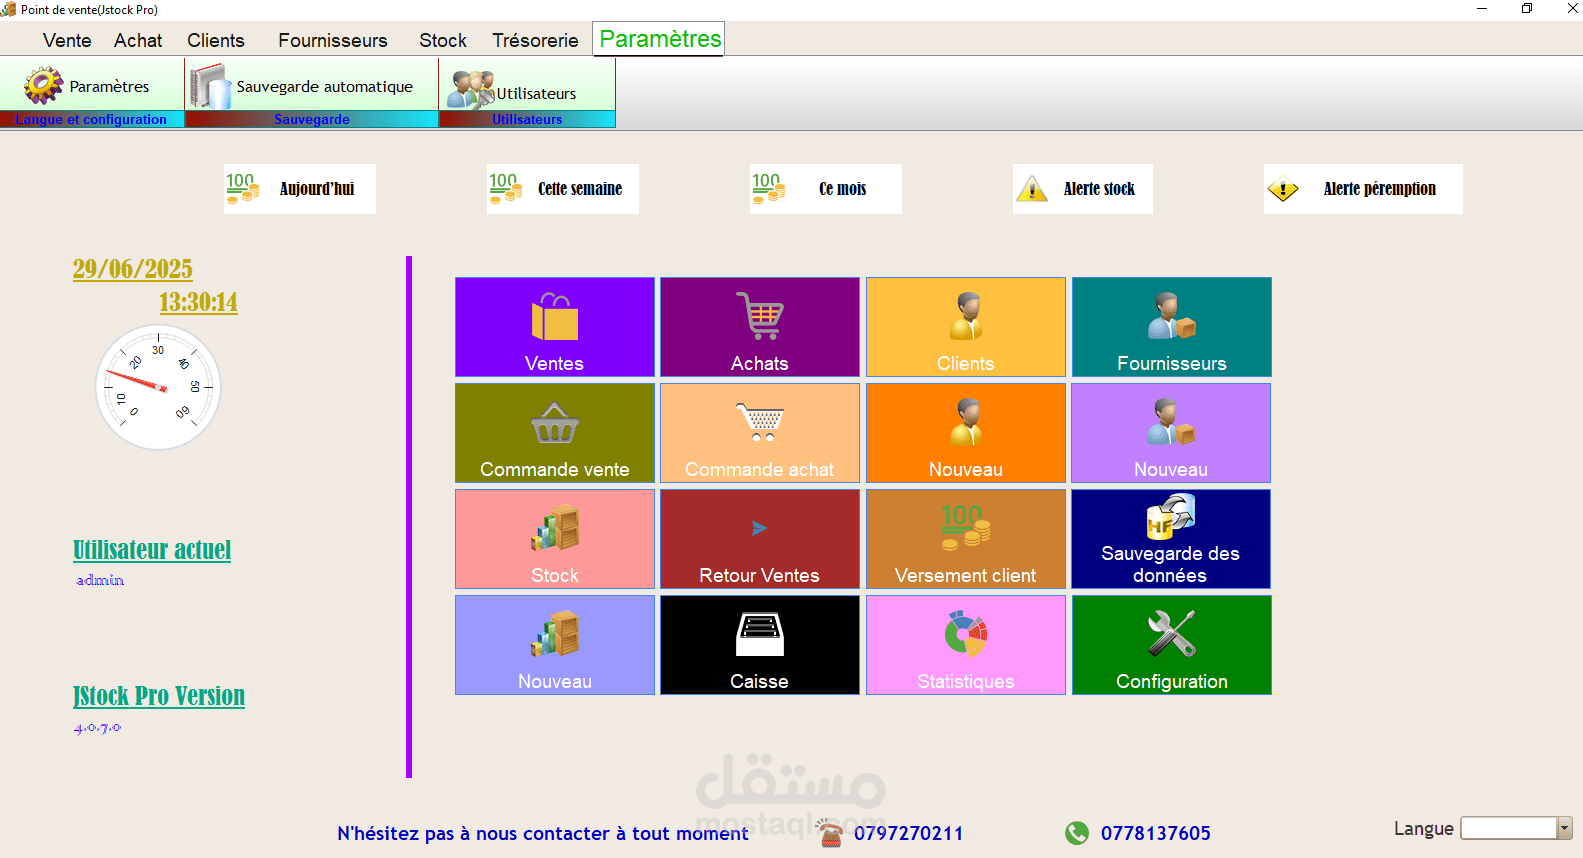
Task: Click the Utilisateurs group label in ribbon
Action: pyautogui.click(x=527, y=119)
